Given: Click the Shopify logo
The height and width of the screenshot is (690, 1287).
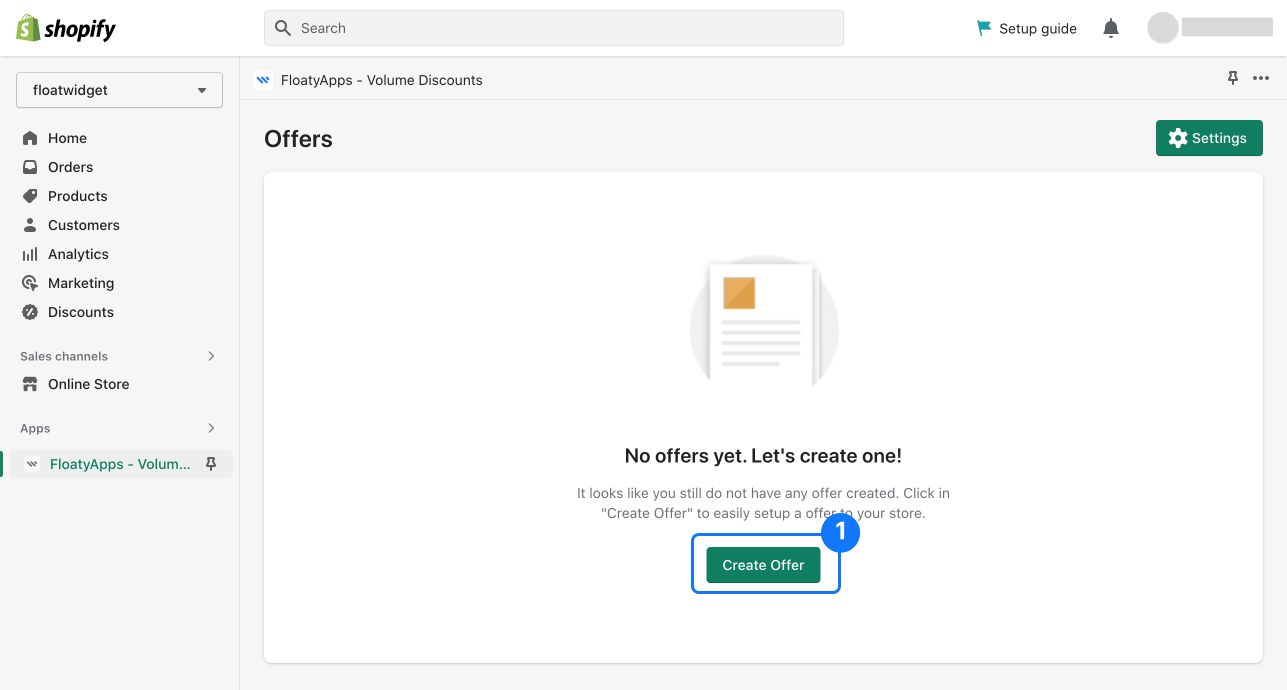Looking at the screenshot, I should click(x=66, y=28).
